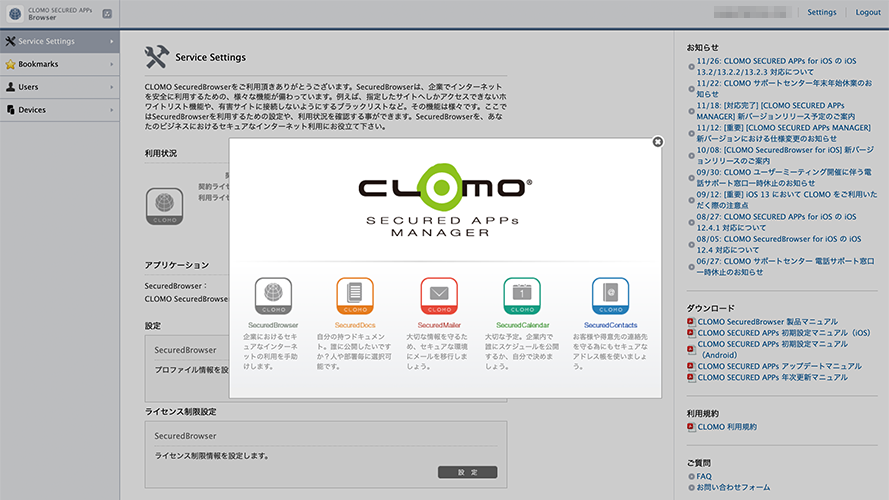Open the 08/27 iOS 12.4.1 support notice
Screen dimensions: 889x500
[777, 222]
